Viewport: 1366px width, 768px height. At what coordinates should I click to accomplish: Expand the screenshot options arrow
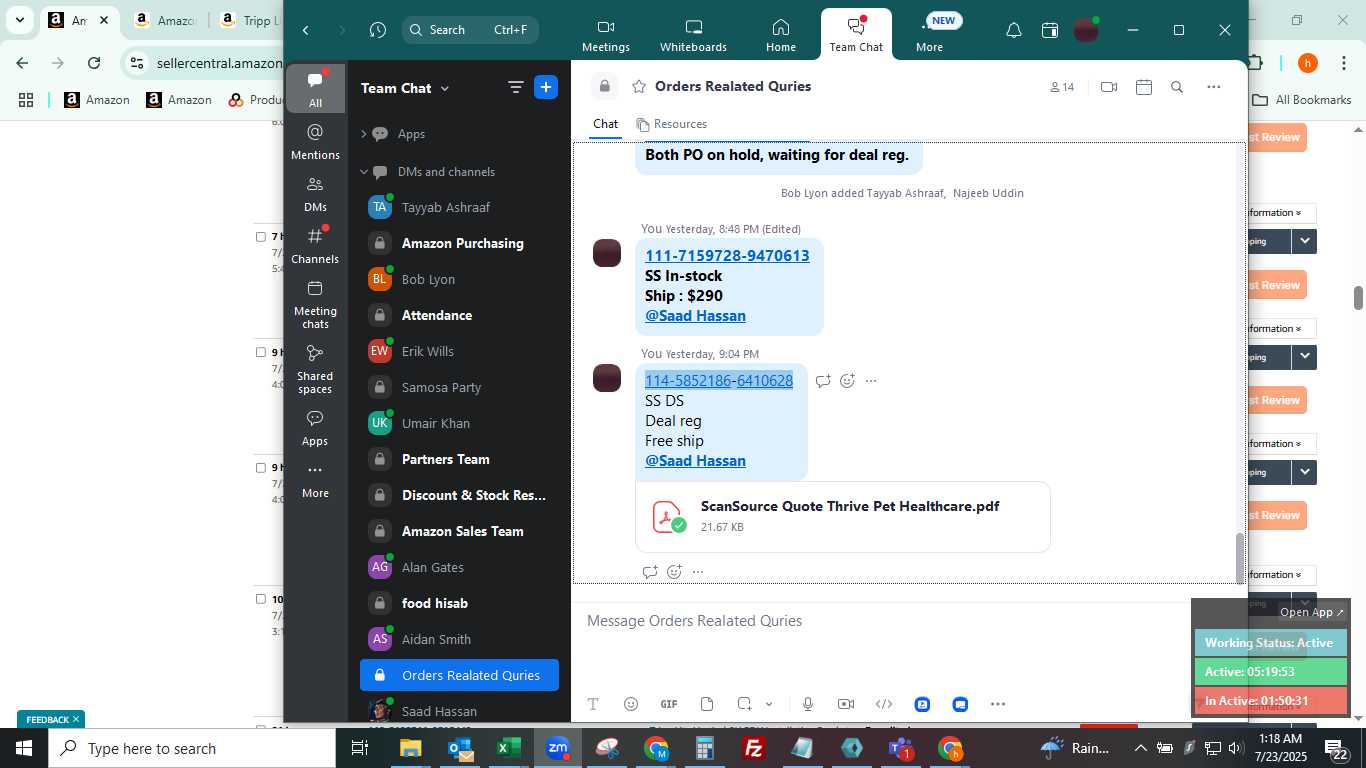[x=769, y=704]
